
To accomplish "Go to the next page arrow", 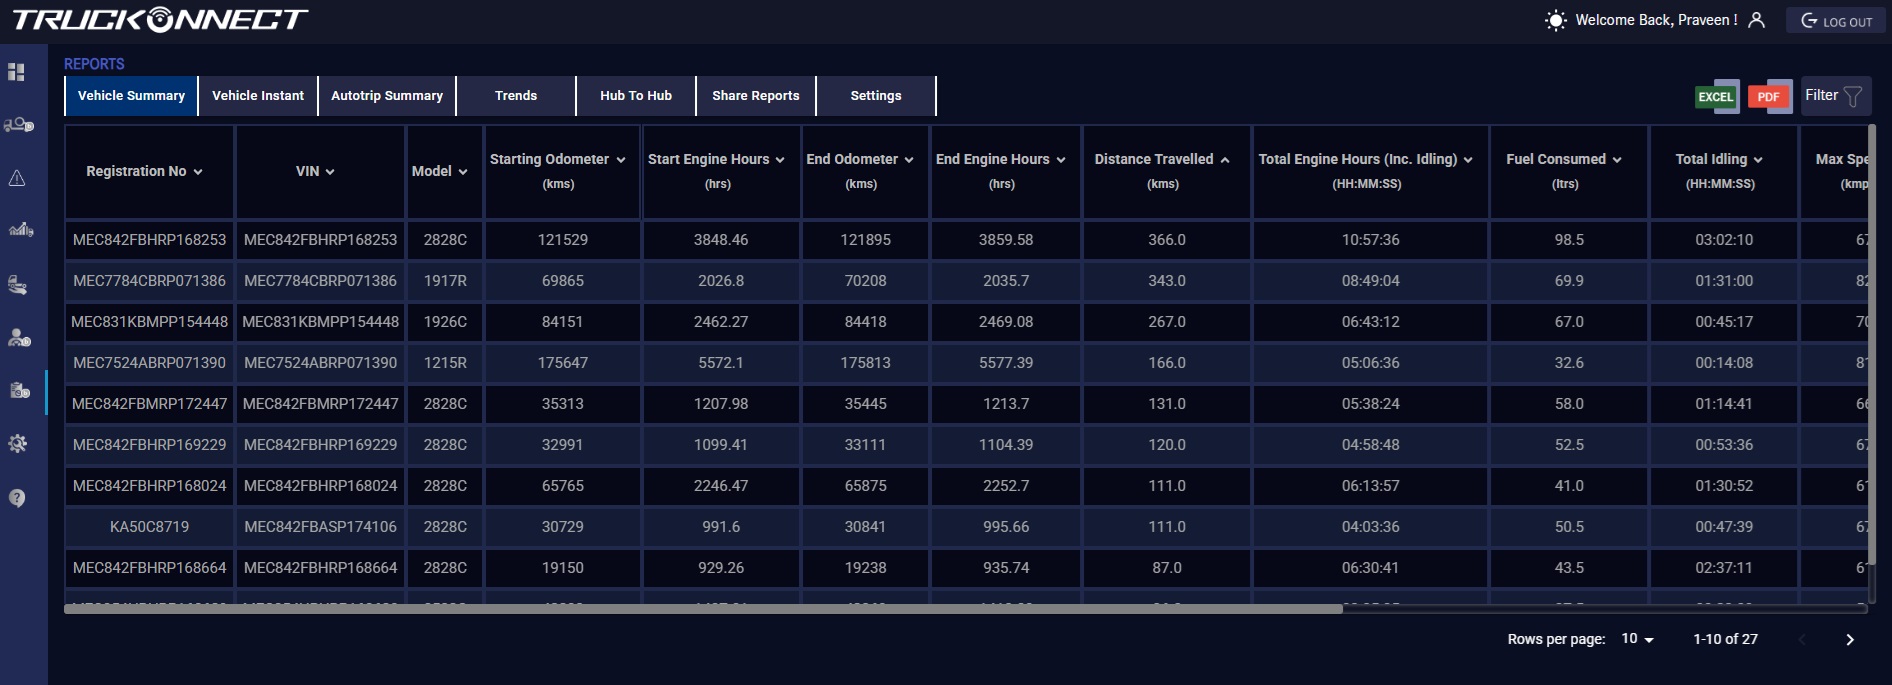I will pyautogui.click(x=1849, y=640).
